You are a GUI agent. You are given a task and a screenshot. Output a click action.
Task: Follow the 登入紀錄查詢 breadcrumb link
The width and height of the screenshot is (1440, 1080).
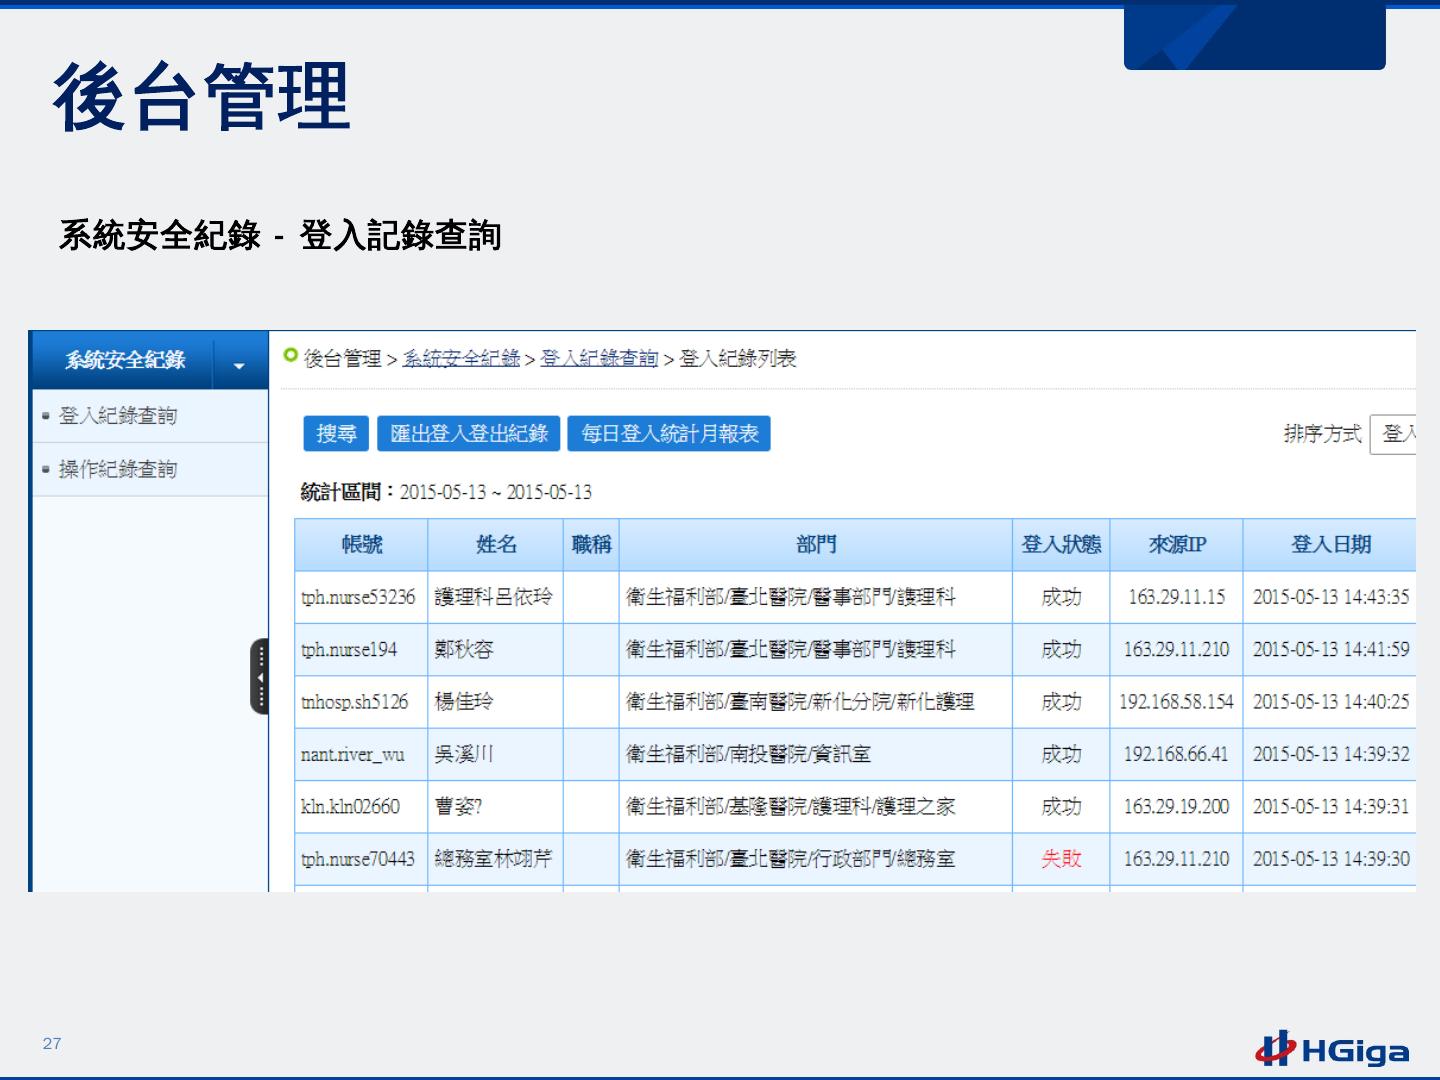[x=599, y=359]
